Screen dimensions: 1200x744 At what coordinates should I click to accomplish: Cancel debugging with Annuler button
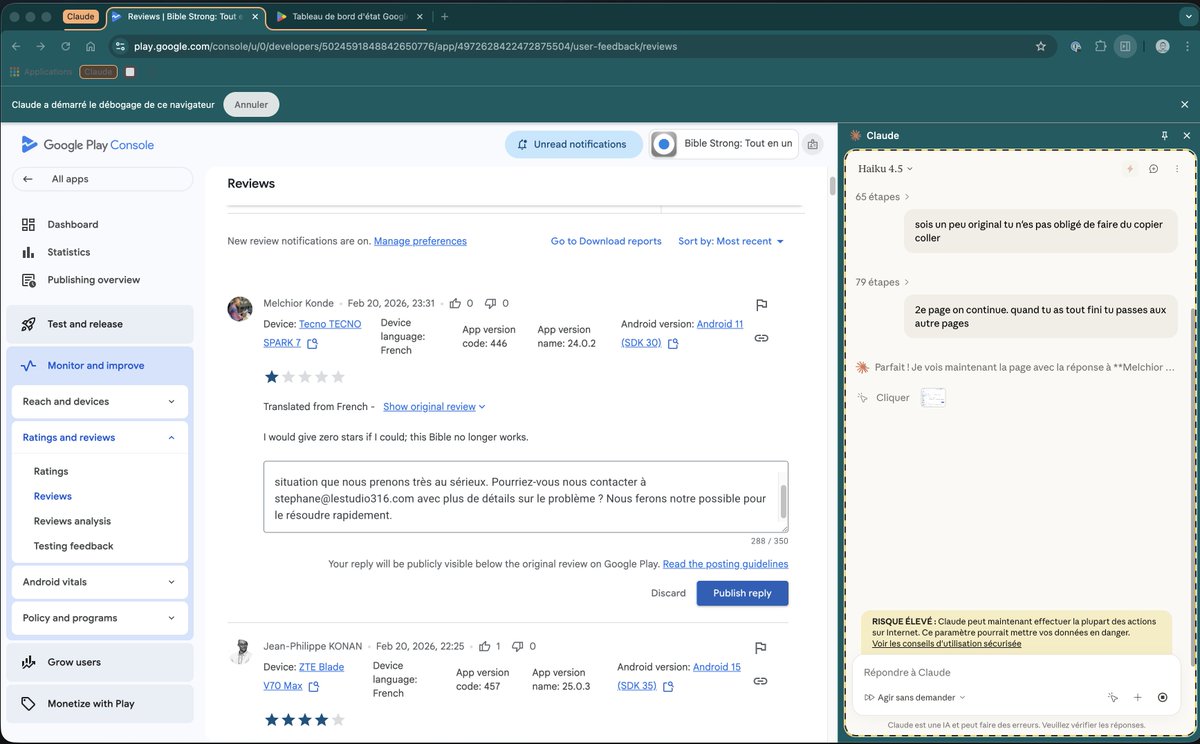[x=251, y=104]
